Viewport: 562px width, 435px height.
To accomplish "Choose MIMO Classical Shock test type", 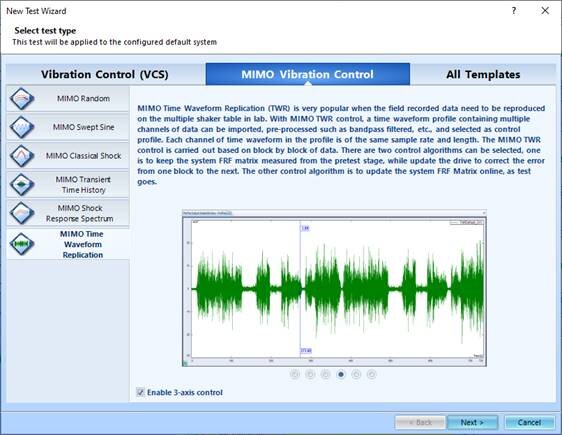I will point(67,156).
